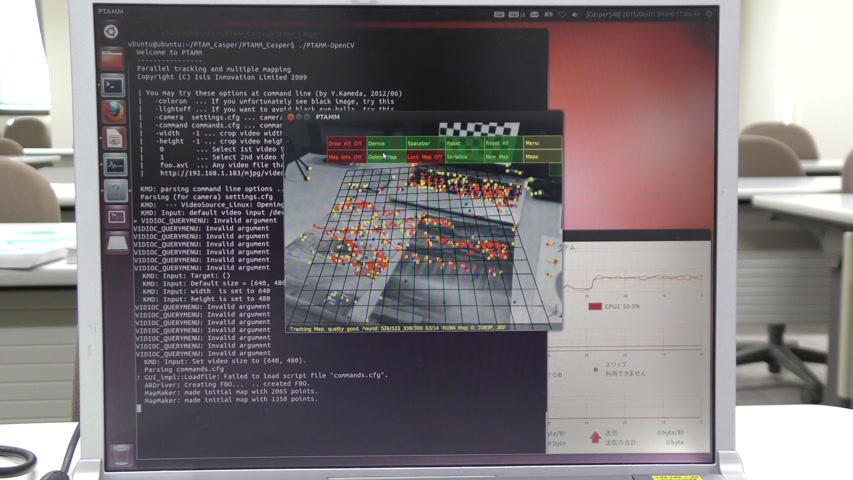Toggle Map Info Off in PTAMM
Image resolution: width=853 pixels, height=480 pixels.
[x=346, y=157]
